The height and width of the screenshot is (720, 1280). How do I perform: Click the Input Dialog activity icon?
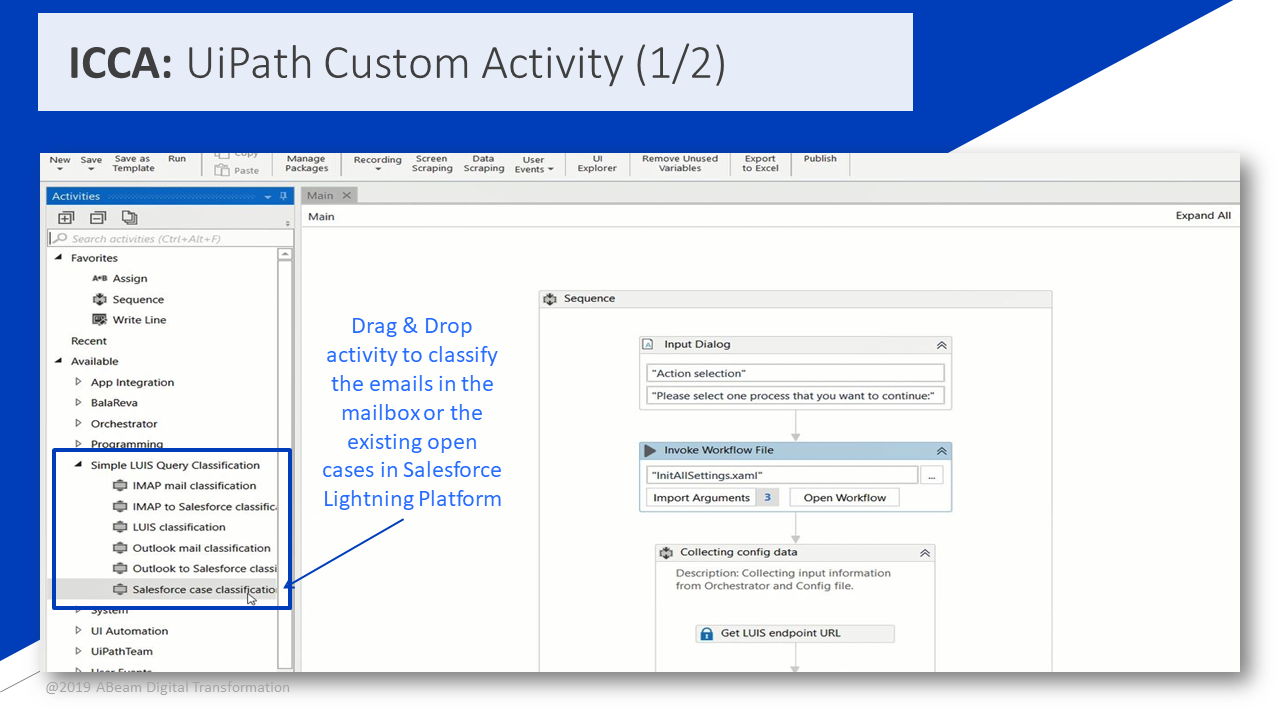648,344
